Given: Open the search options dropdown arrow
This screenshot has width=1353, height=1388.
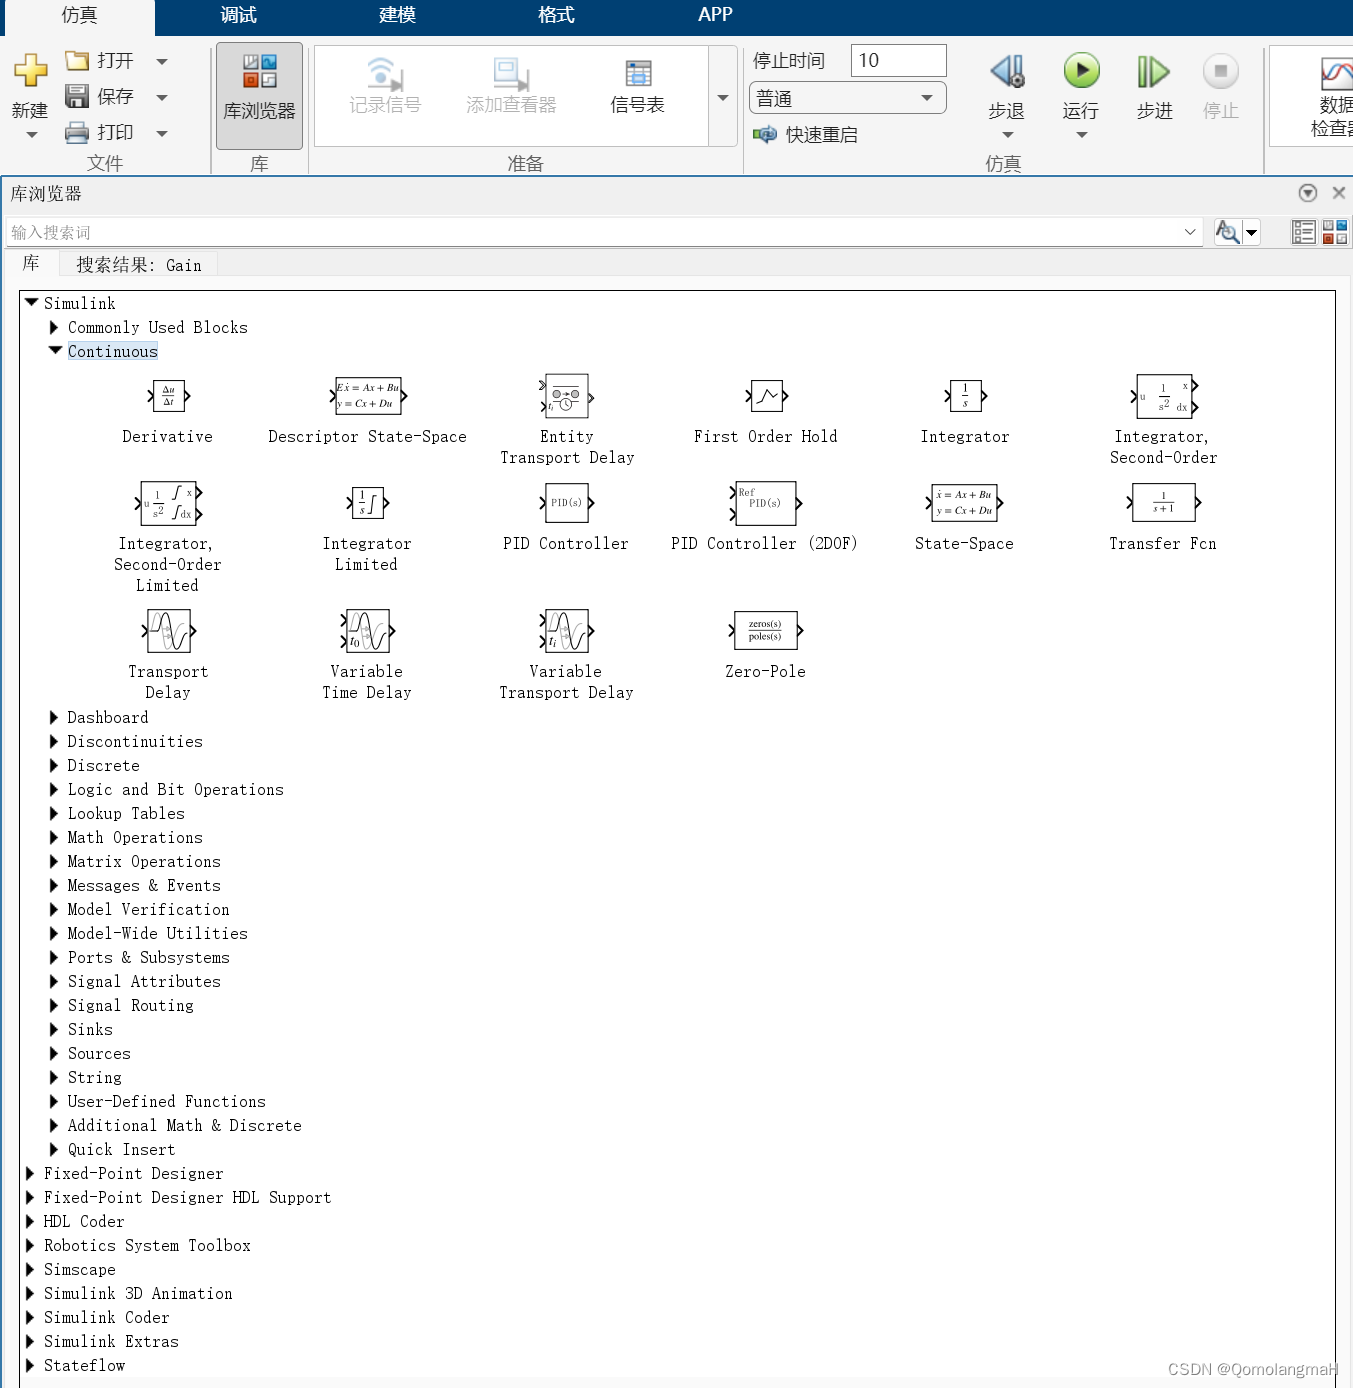Looking at the screenshot, I should 1251,233.
